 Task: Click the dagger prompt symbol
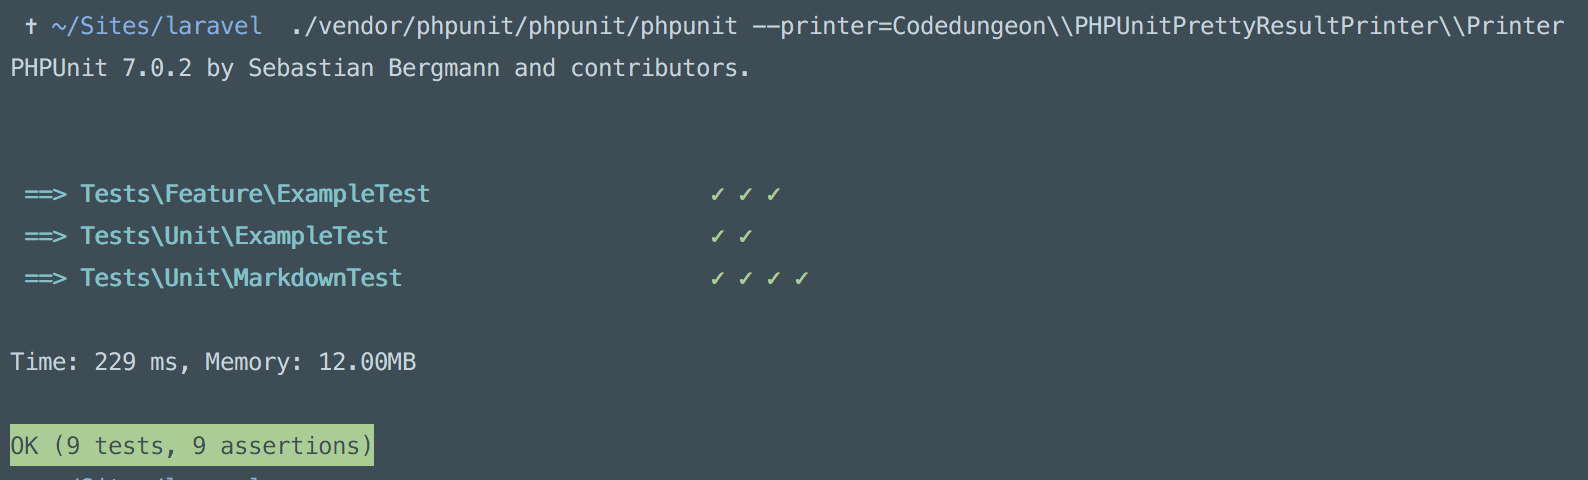click(31, 26)
